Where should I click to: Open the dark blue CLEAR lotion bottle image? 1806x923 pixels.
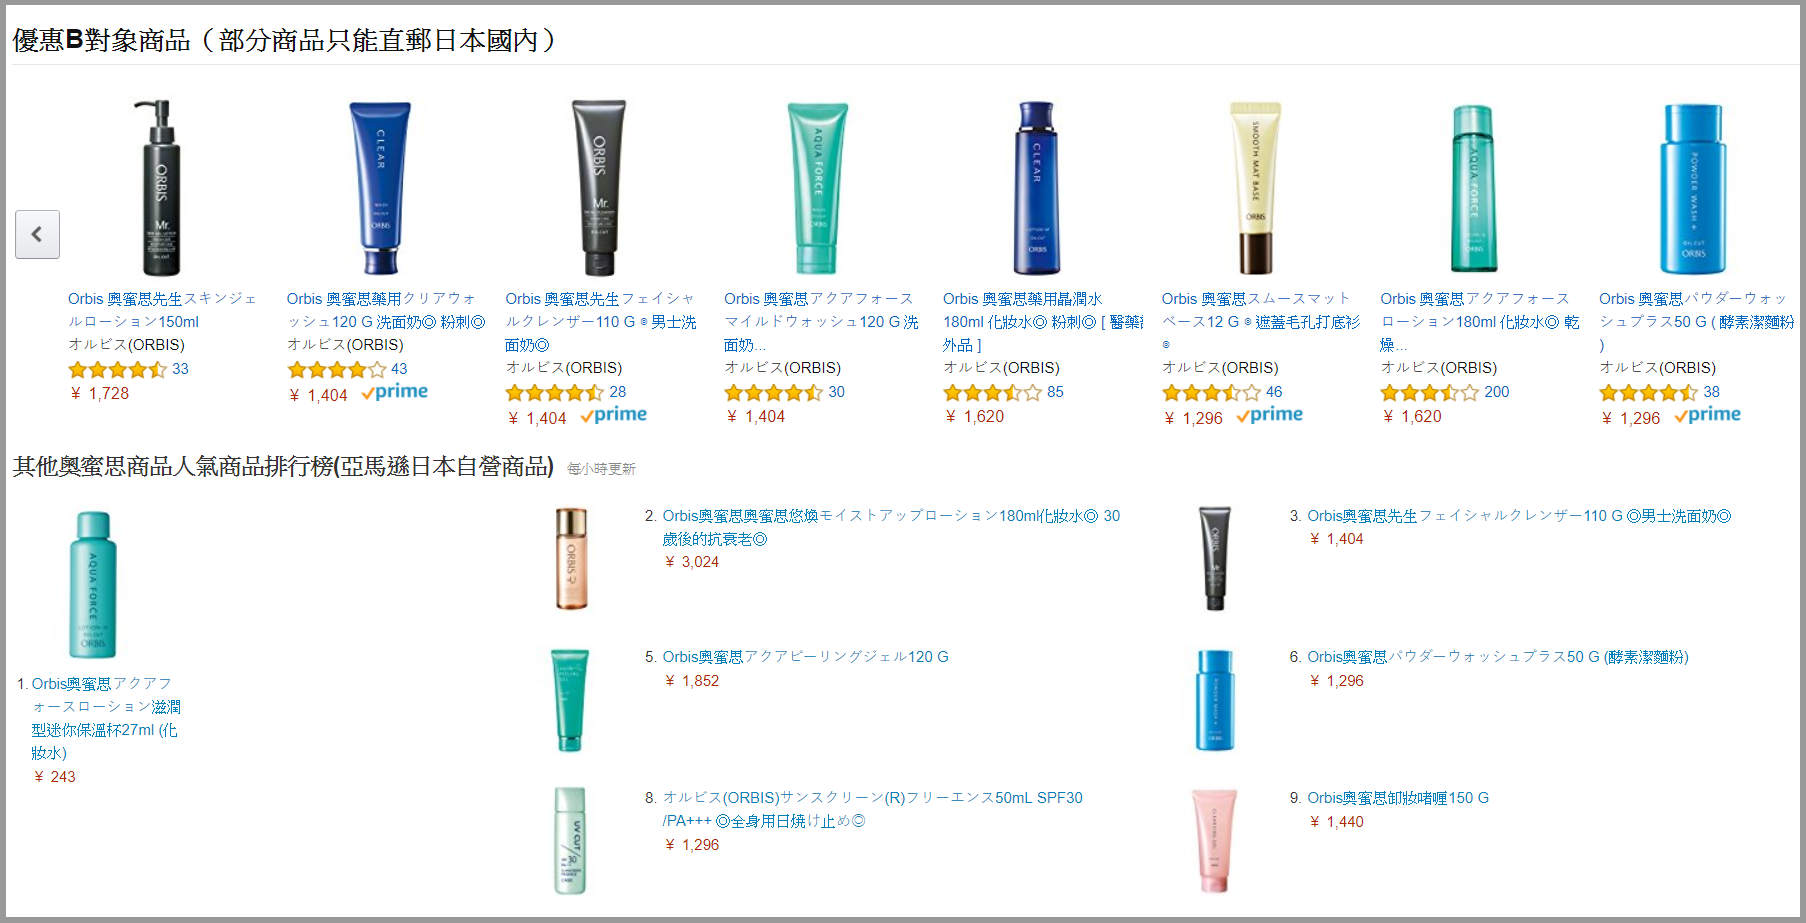click(x=1036, y=187)
